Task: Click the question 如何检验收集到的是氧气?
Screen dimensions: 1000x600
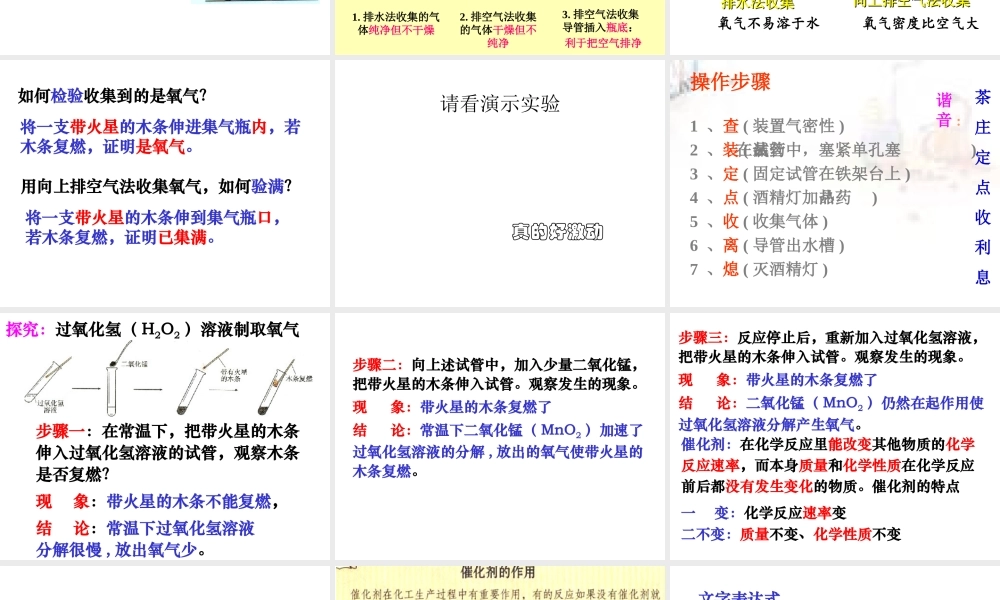Action: click(x=112, y=96)
